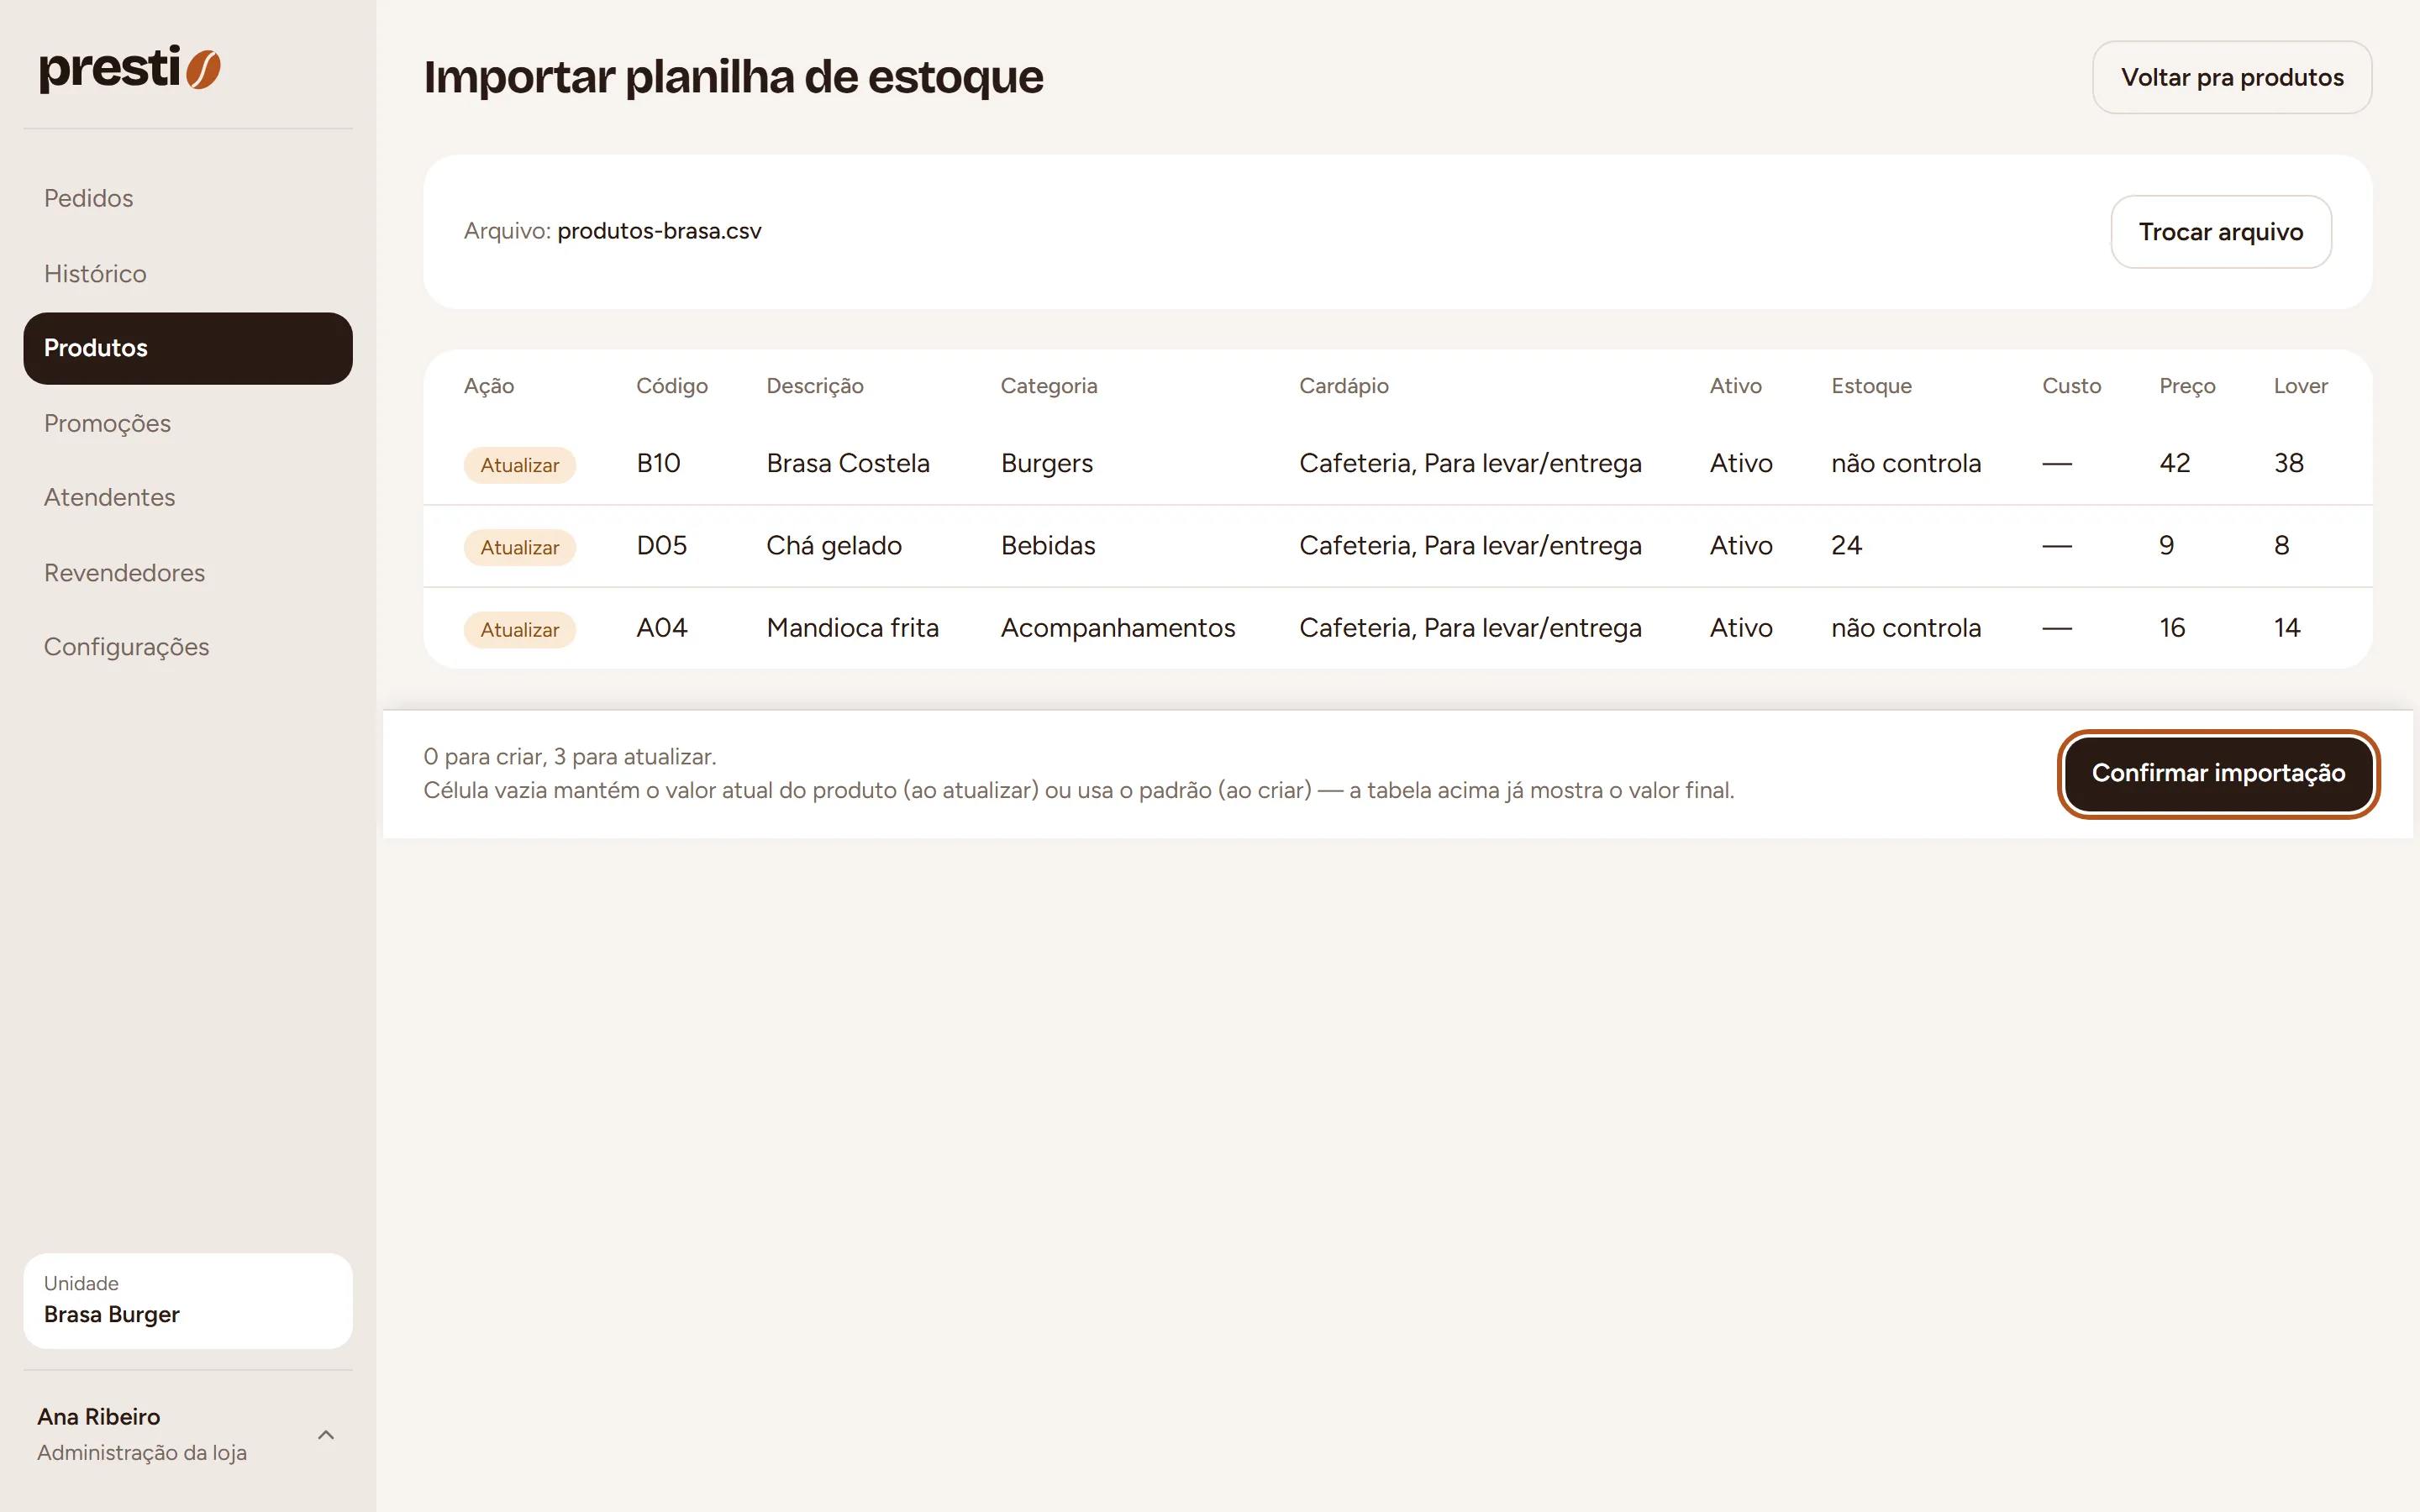Image resolution: width=2420 pixels, height=1512 pixels.
Task: Click the Atualizar badge for B10
Action: 519,465
